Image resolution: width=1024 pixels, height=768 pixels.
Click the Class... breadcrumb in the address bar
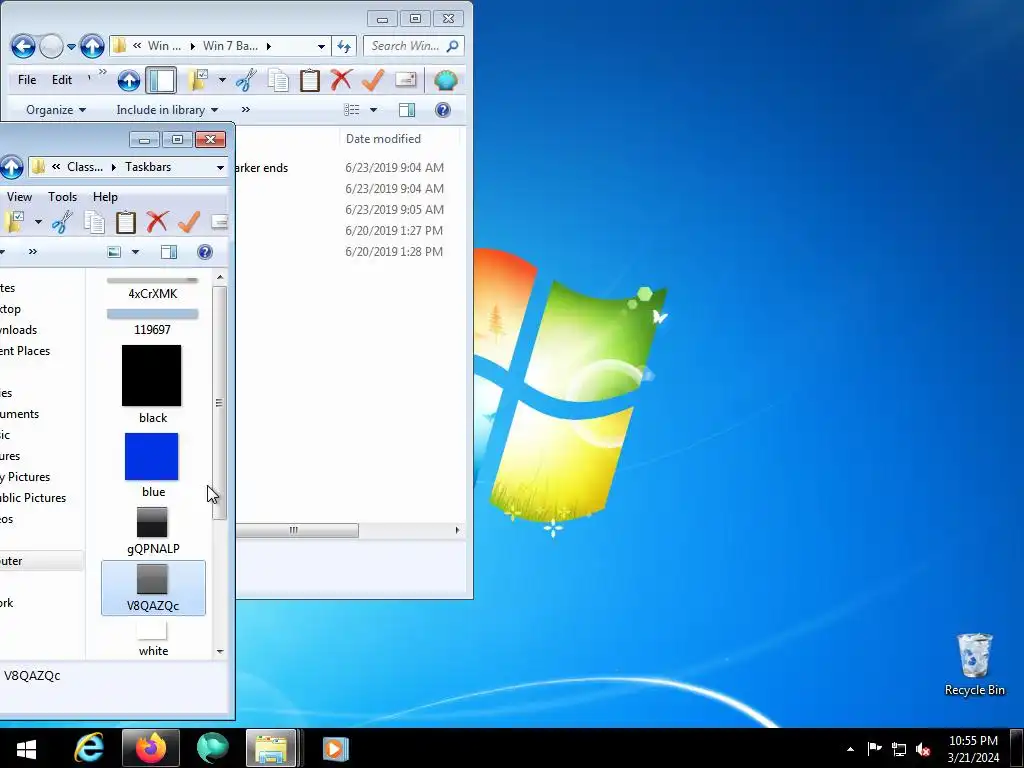pos(85,167)
